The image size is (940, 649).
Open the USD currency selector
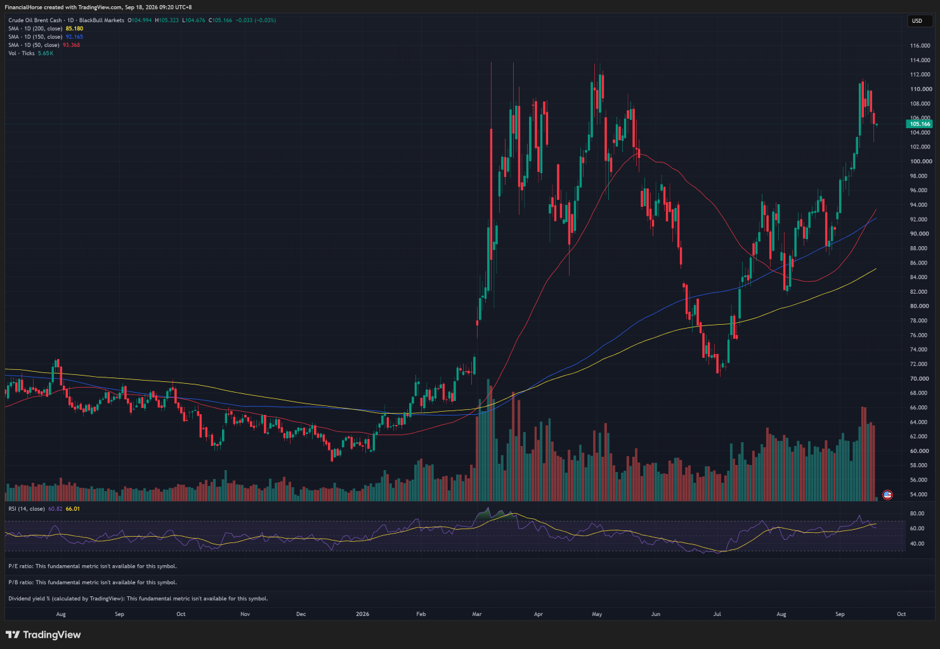(917, 21)
